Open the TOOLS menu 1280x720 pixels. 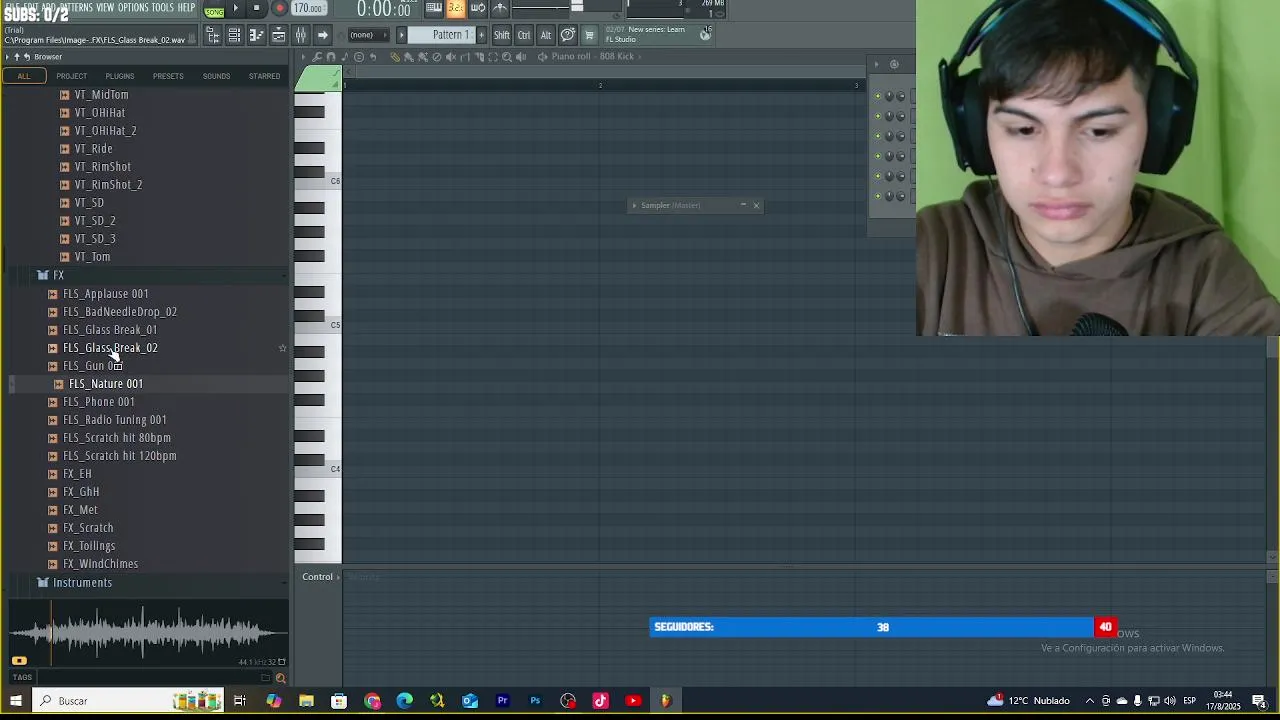tap(163, 7)
